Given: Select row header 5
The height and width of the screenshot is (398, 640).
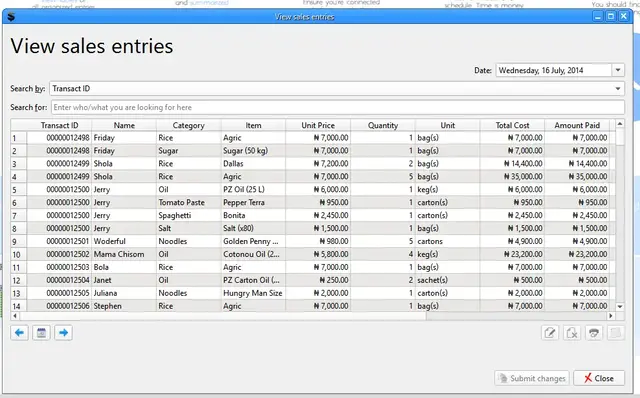Looking at the screenshot, I should 18,190.
